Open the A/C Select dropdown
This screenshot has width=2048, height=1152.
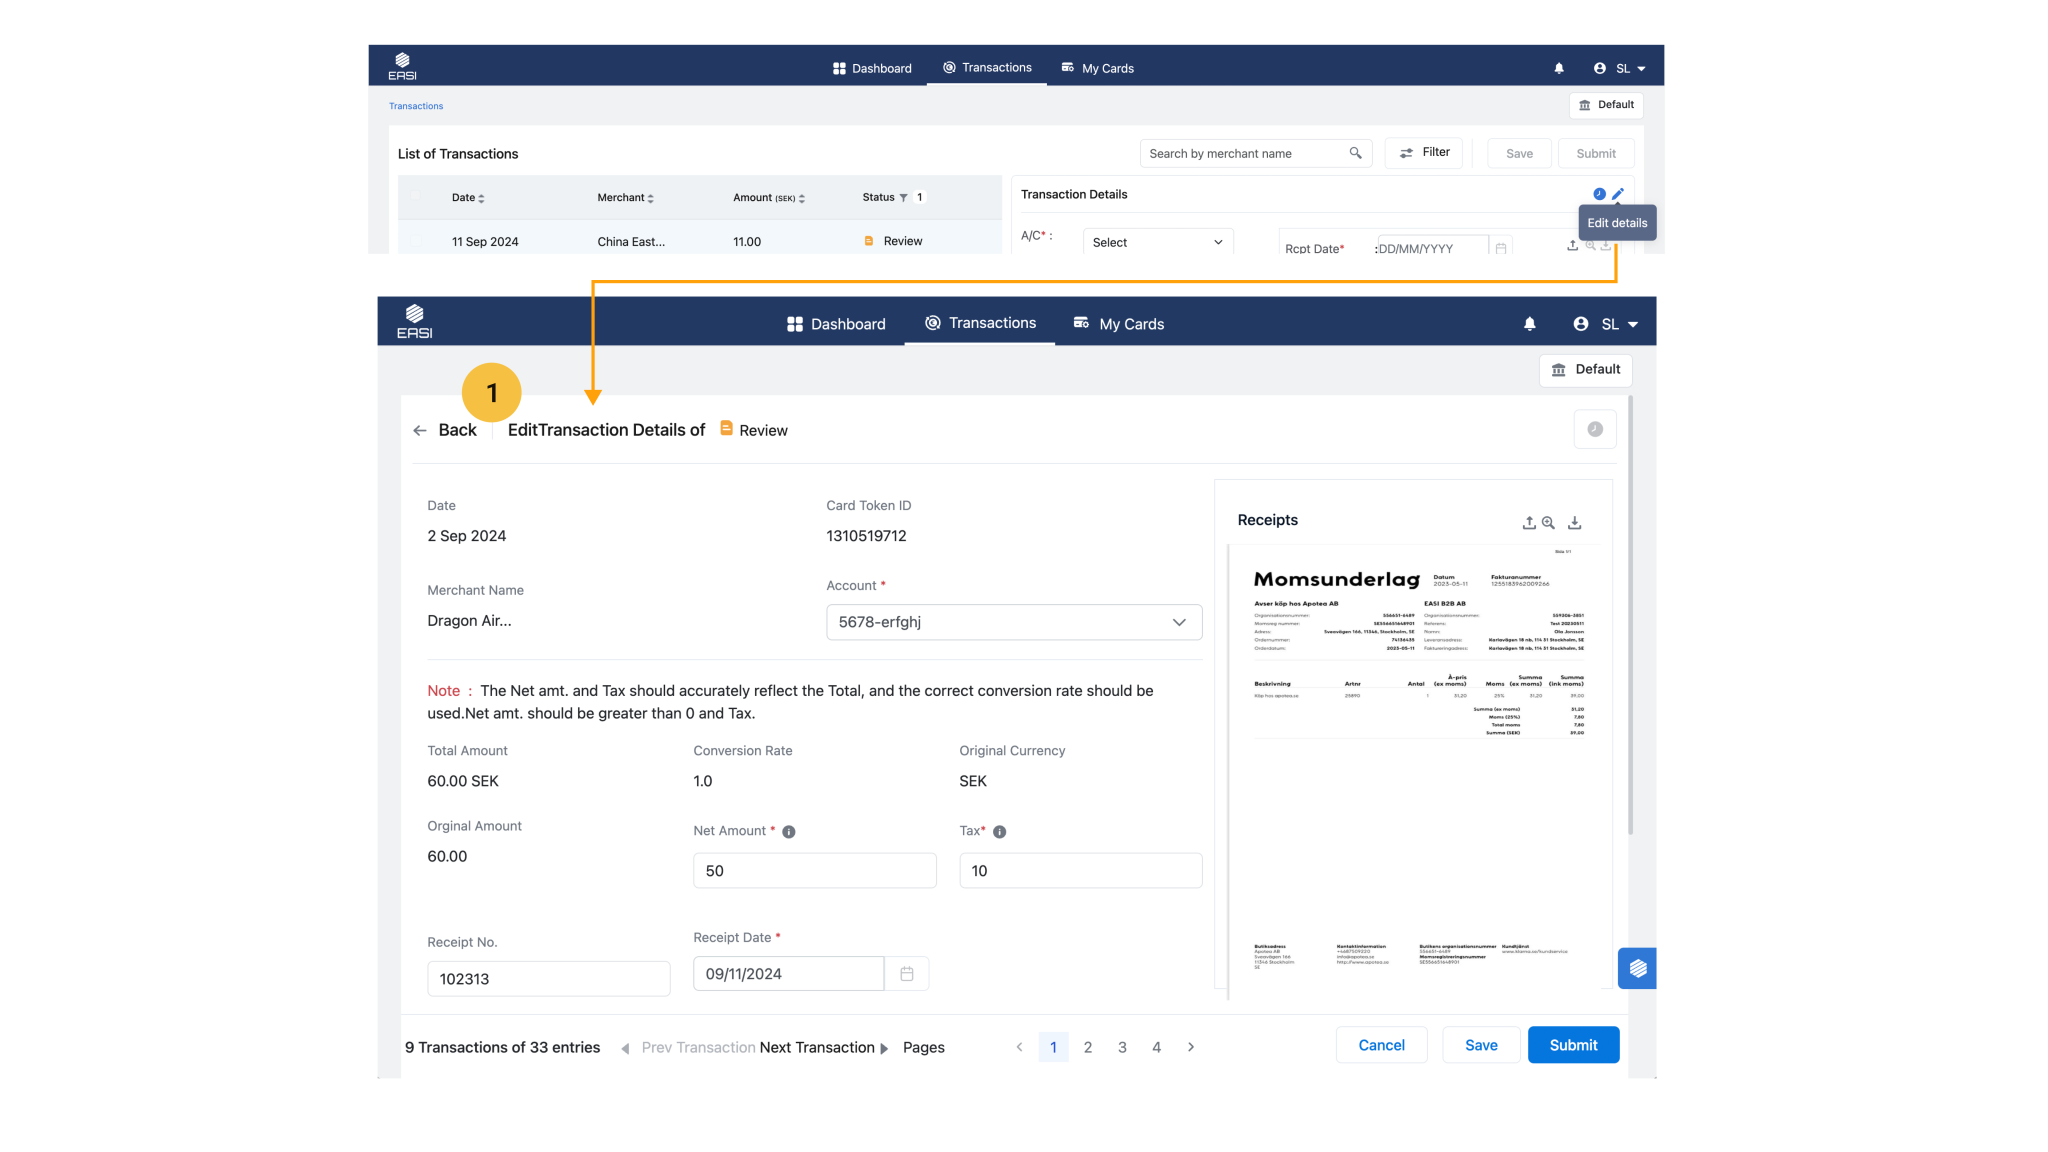click(1157, 242)
